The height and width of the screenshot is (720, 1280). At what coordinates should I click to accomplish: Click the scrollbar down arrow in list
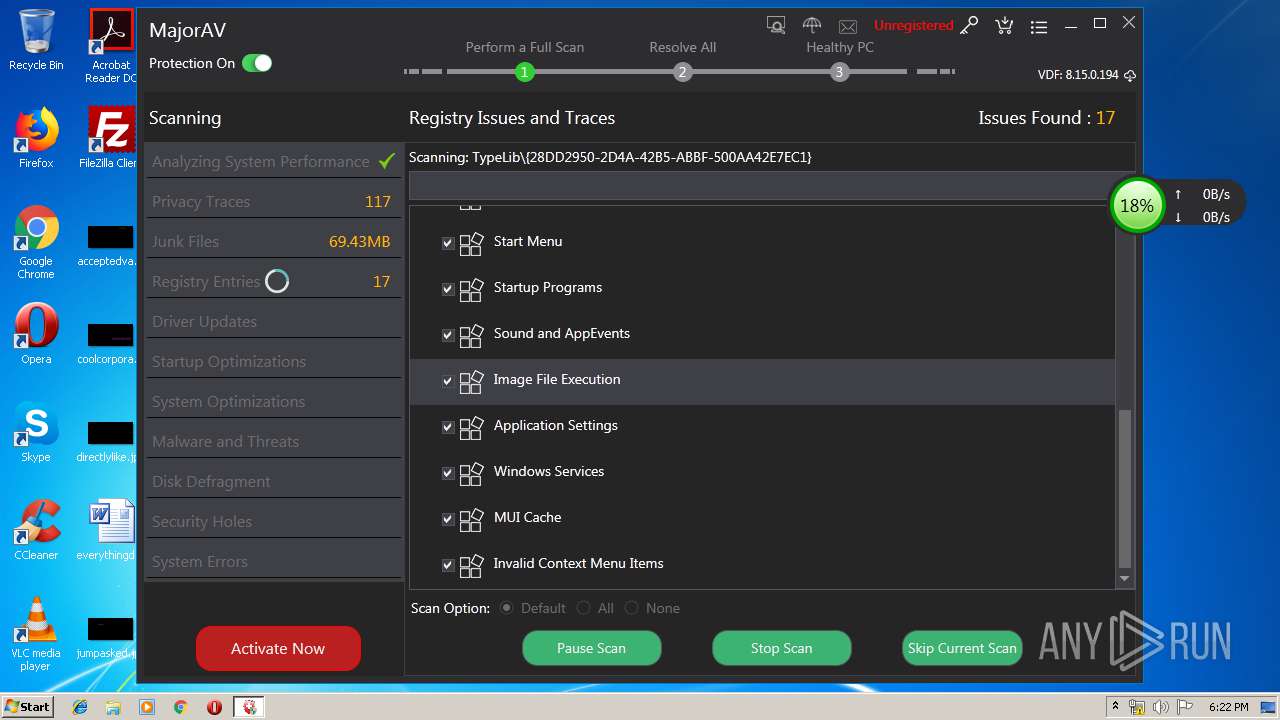tap(1124, 579)
